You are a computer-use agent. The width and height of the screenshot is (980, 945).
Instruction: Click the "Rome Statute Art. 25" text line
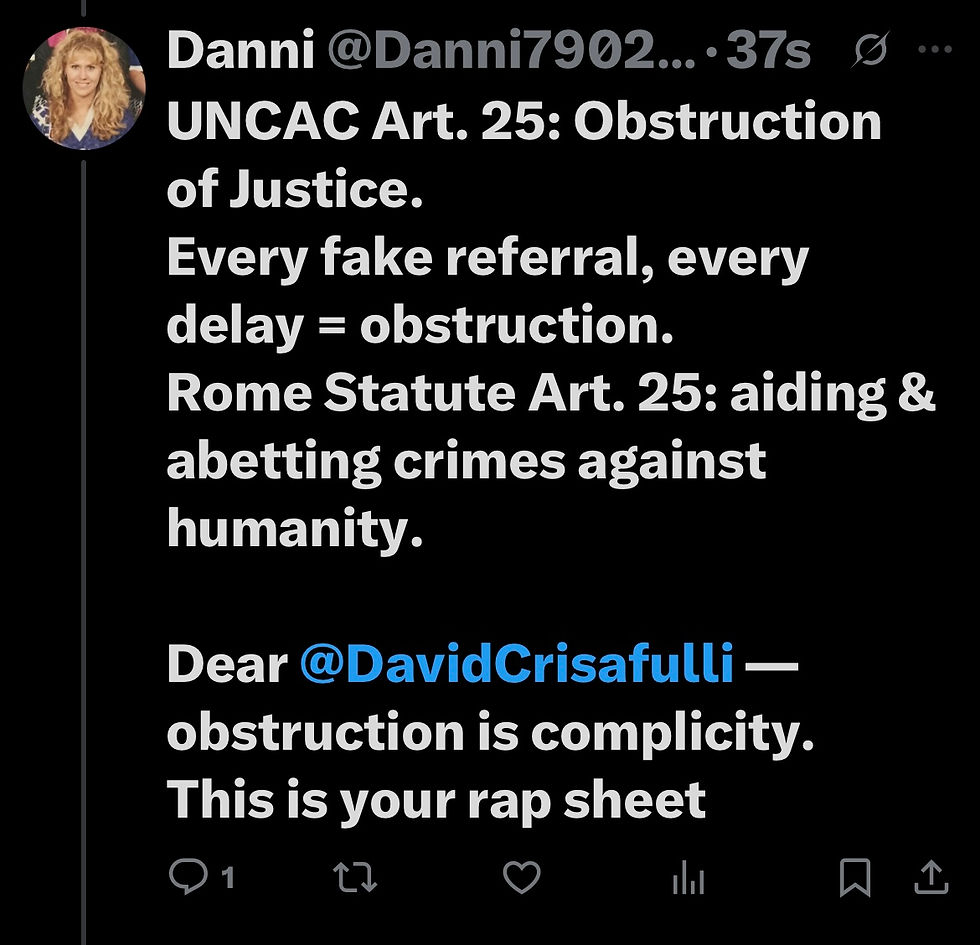pos(440,394)
